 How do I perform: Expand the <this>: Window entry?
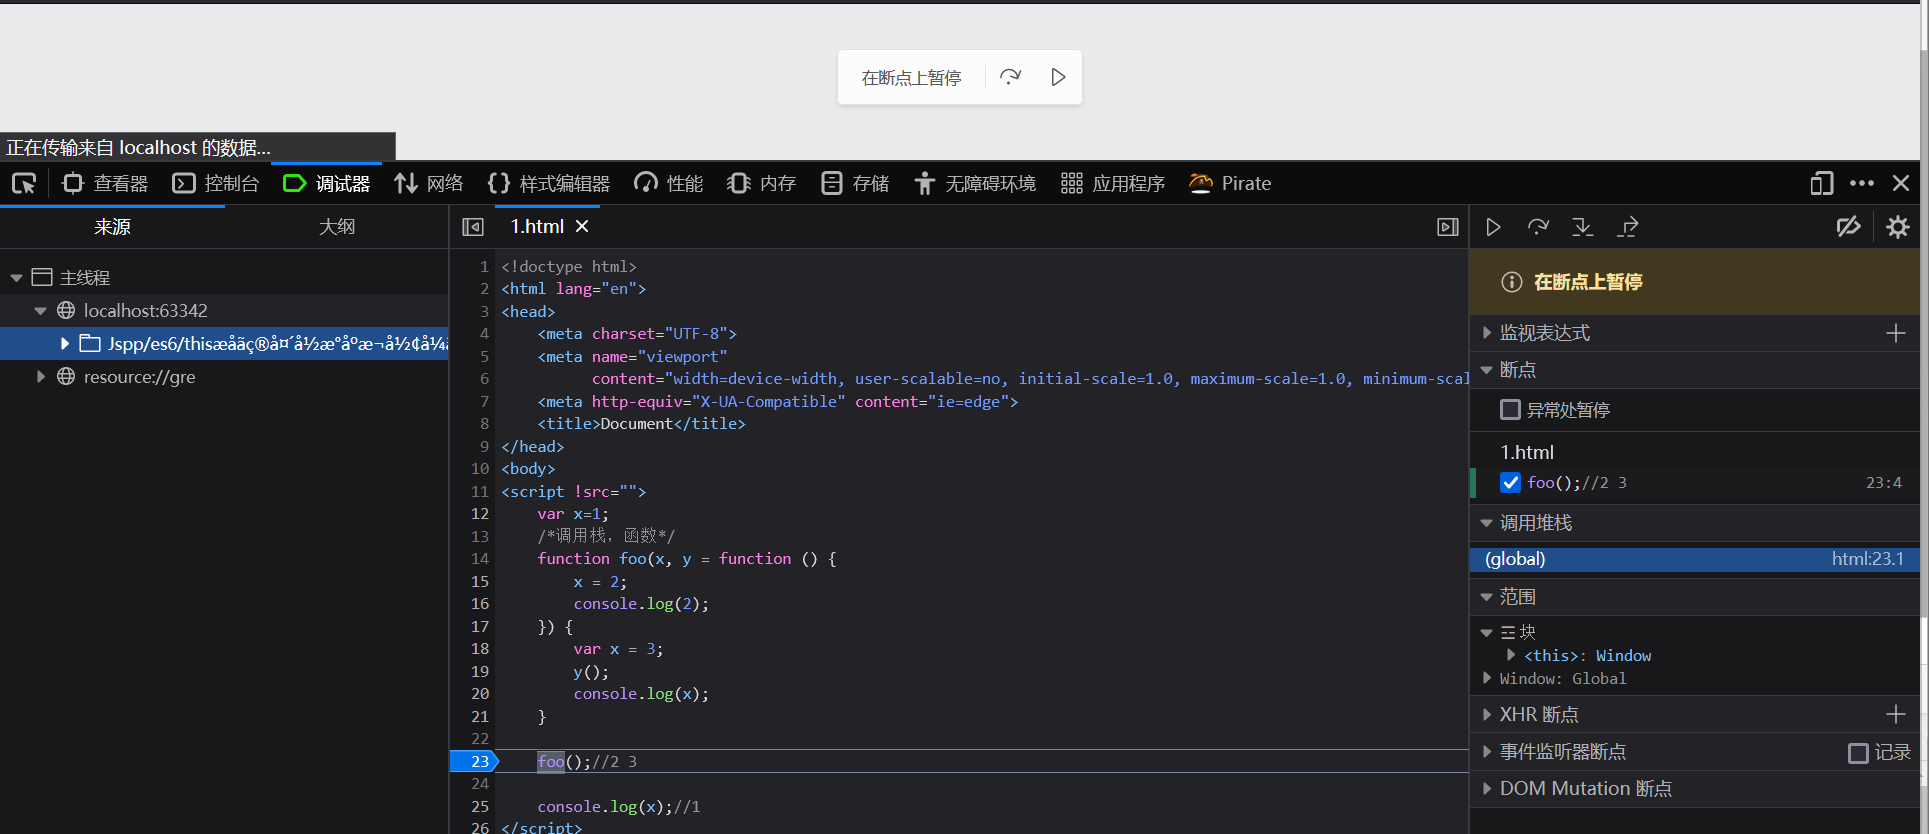[1511, 655]
